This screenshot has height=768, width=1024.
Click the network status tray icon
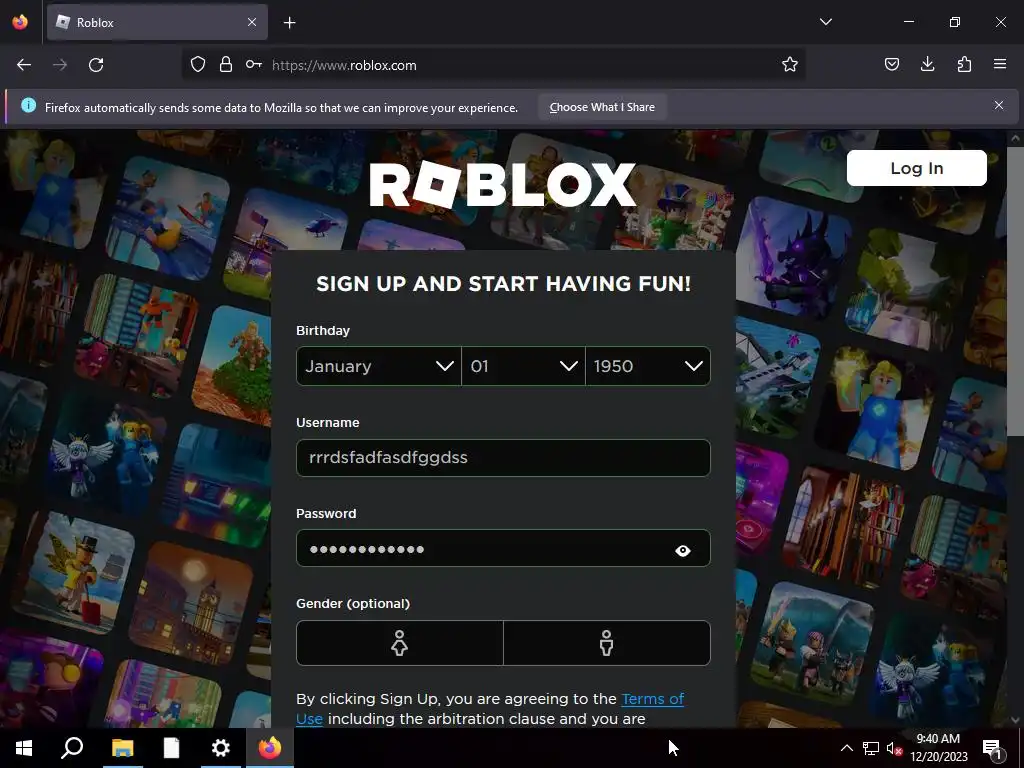click(871, 748)
